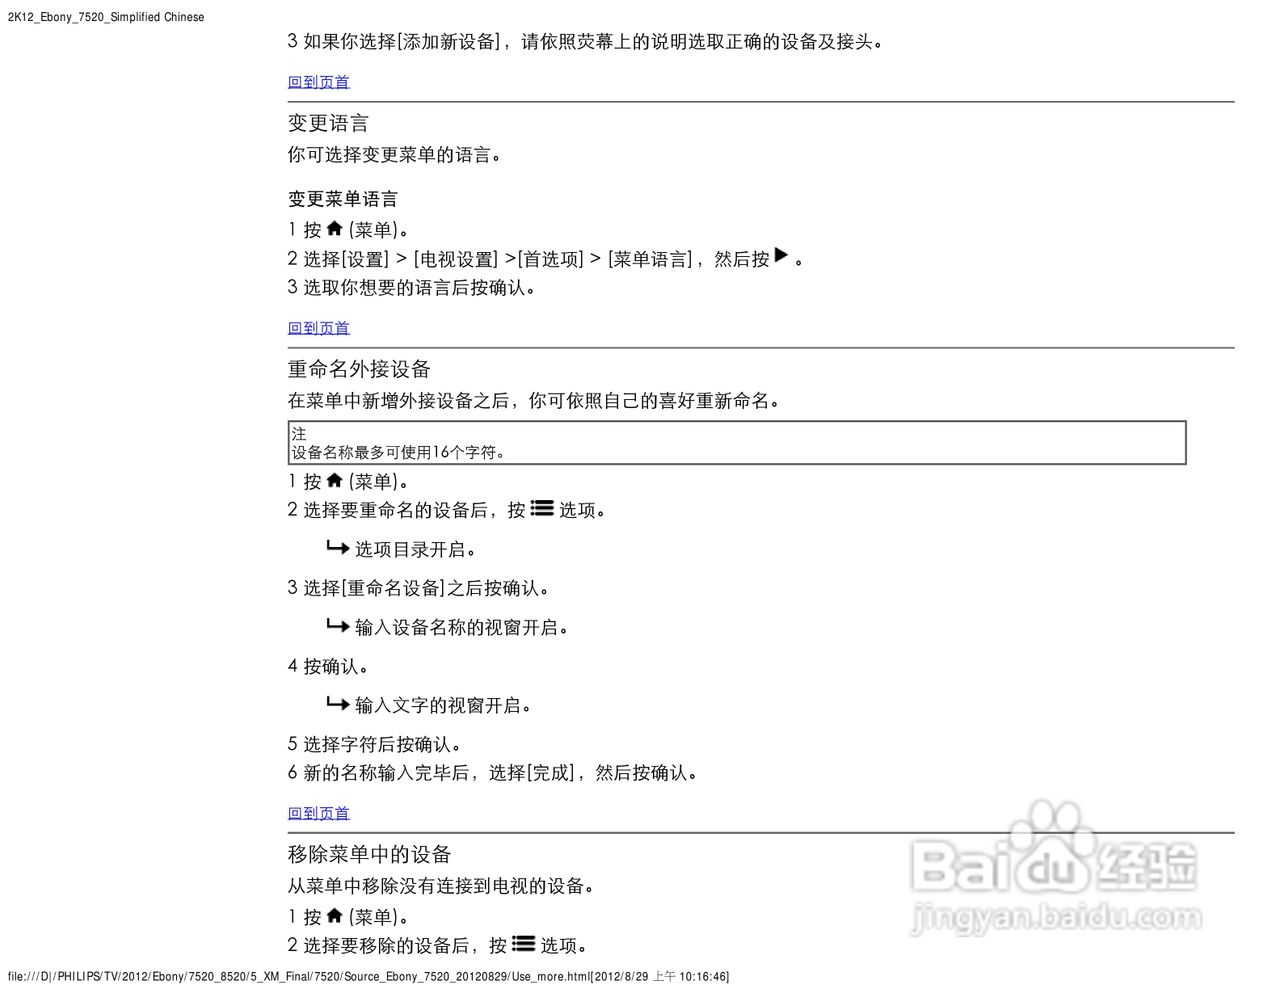Click home icon in 变更菜单语言 step 1
This screenshot has width=1280, height=989.
[x=335, y=229]
